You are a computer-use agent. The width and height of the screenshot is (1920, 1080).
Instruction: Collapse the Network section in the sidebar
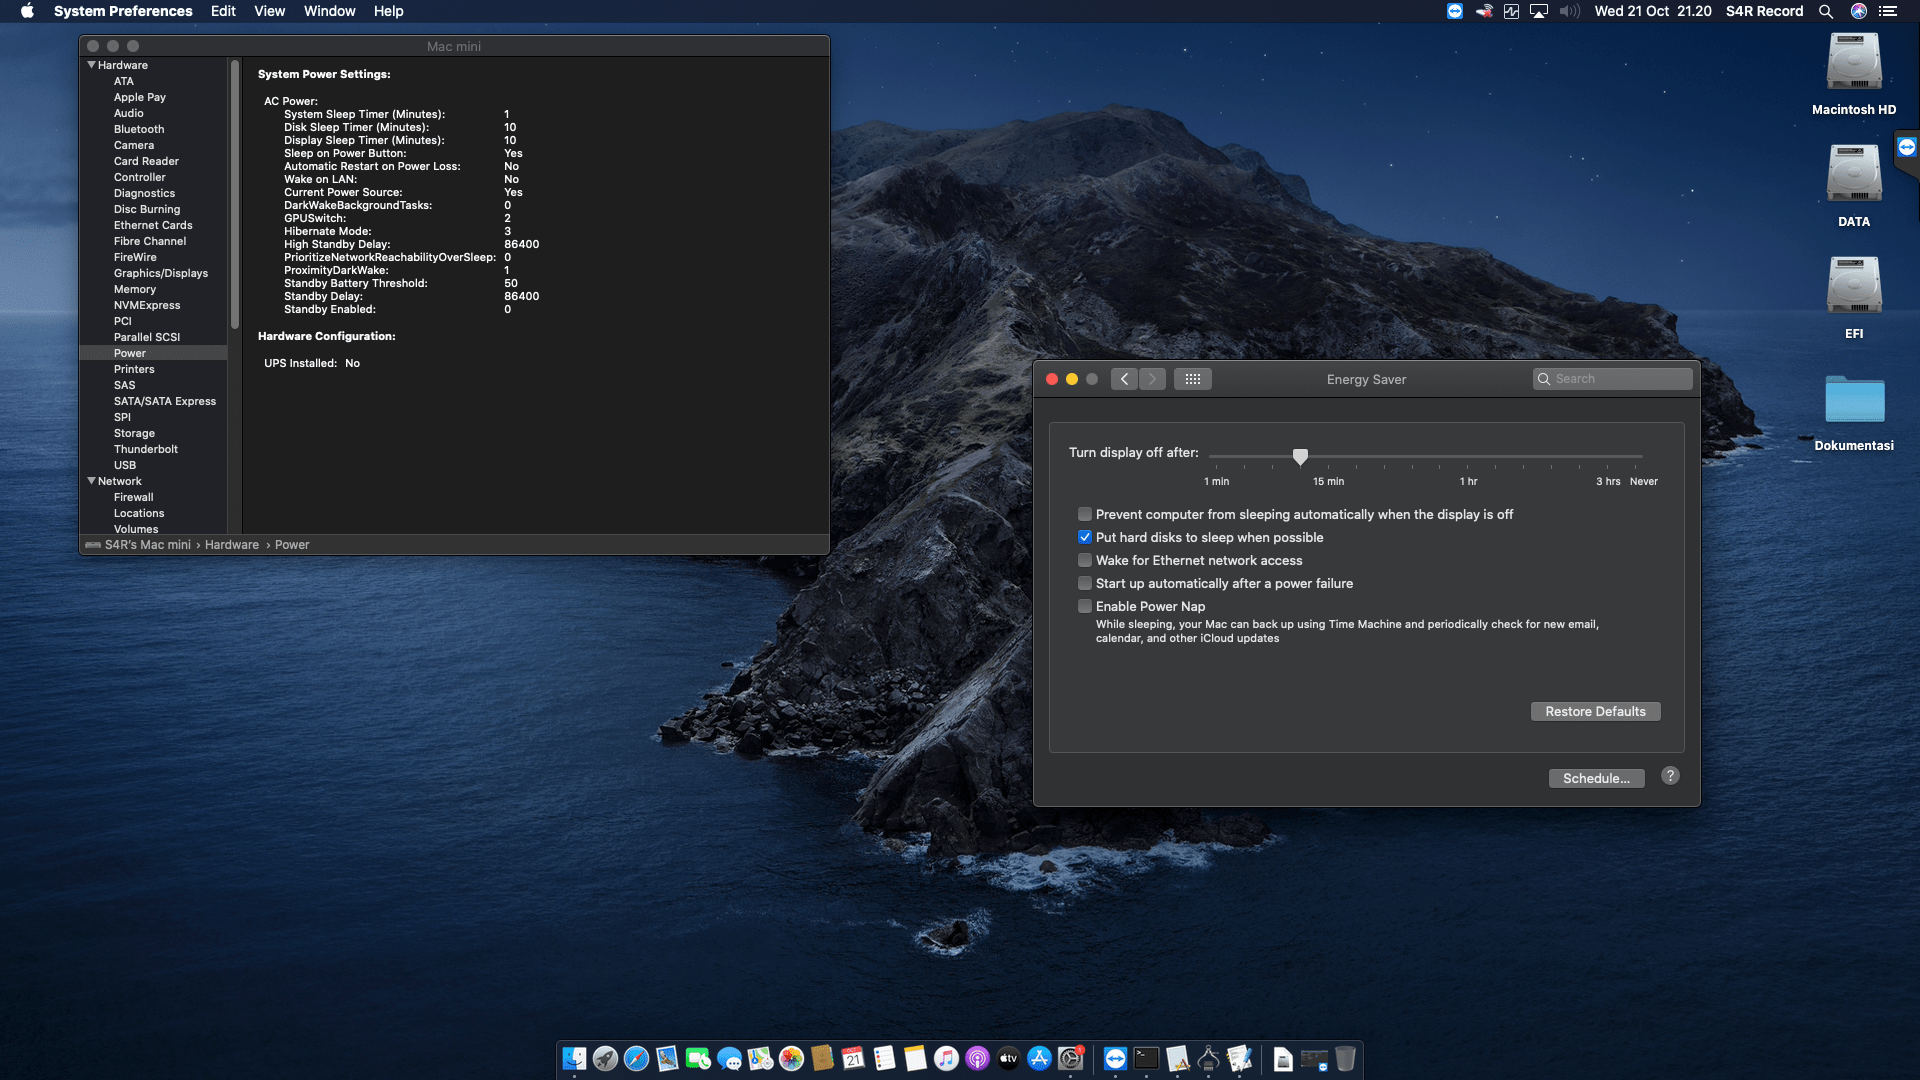[x=91, y=481]
